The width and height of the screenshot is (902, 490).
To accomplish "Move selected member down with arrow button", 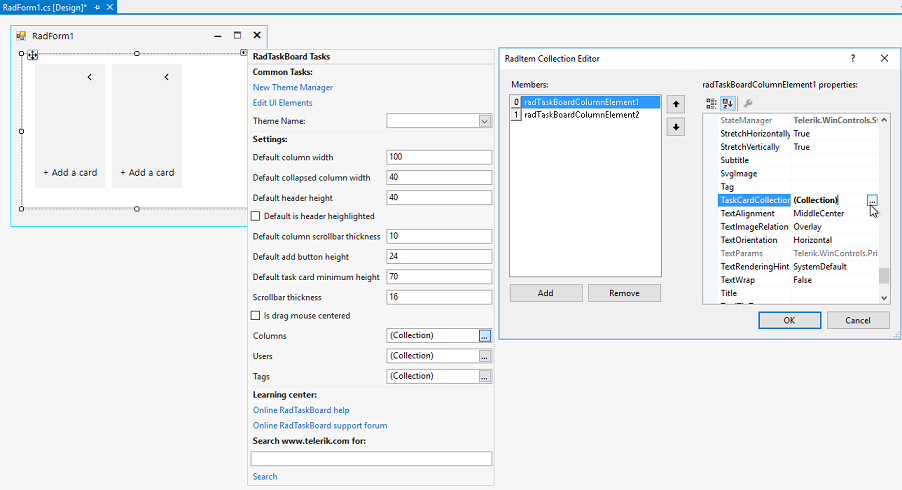I will (676, 127).
